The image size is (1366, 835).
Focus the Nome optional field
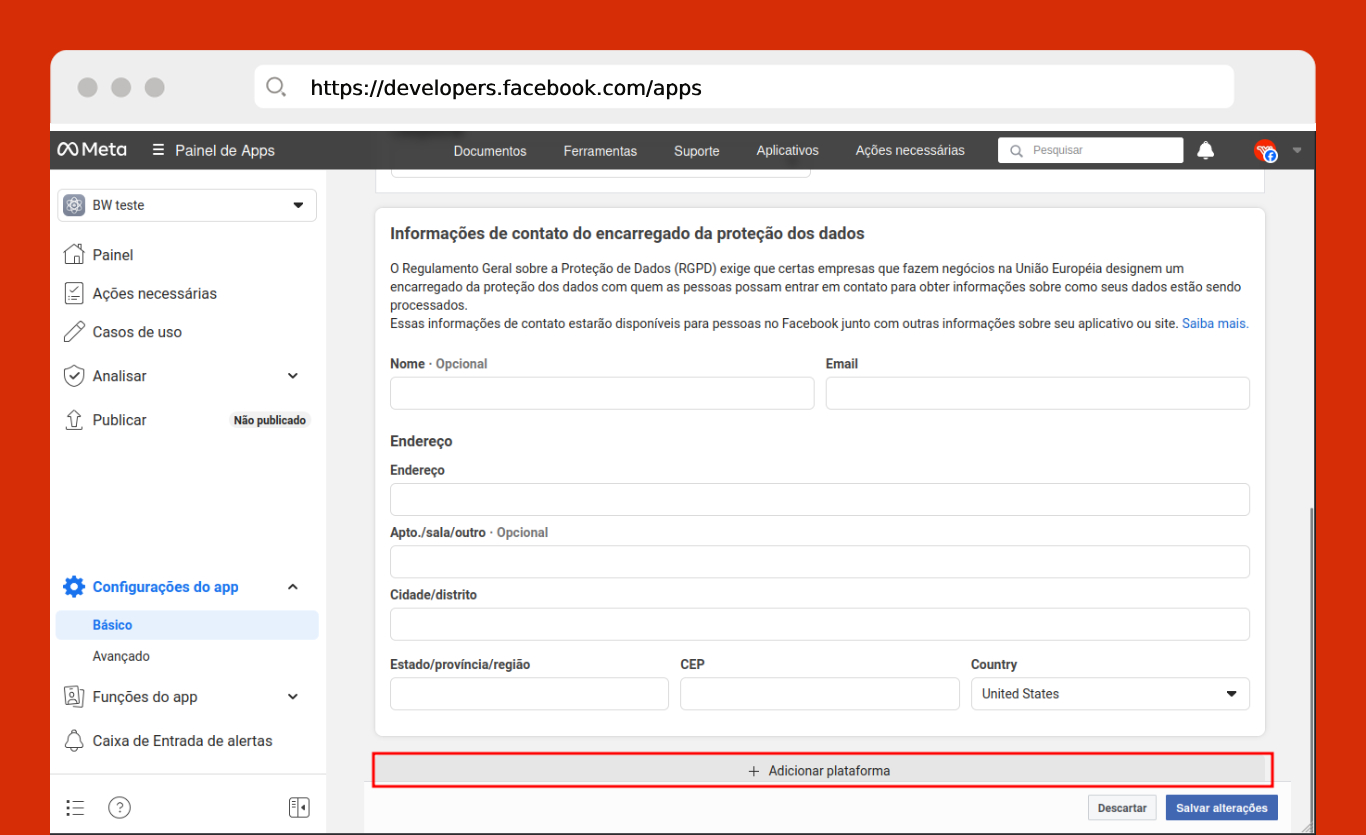click(x=602, y=393)
